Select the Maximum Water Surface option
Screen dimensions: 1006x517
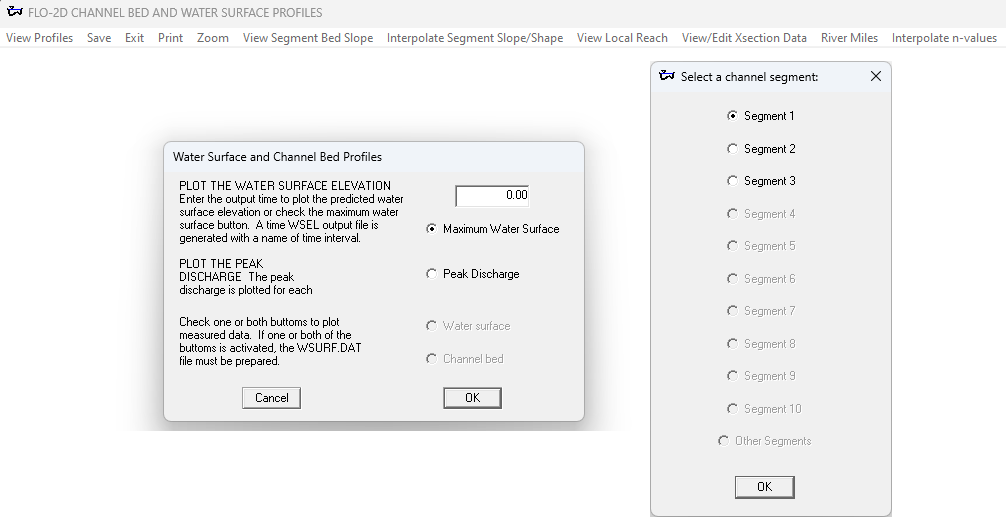coord(432,229)
